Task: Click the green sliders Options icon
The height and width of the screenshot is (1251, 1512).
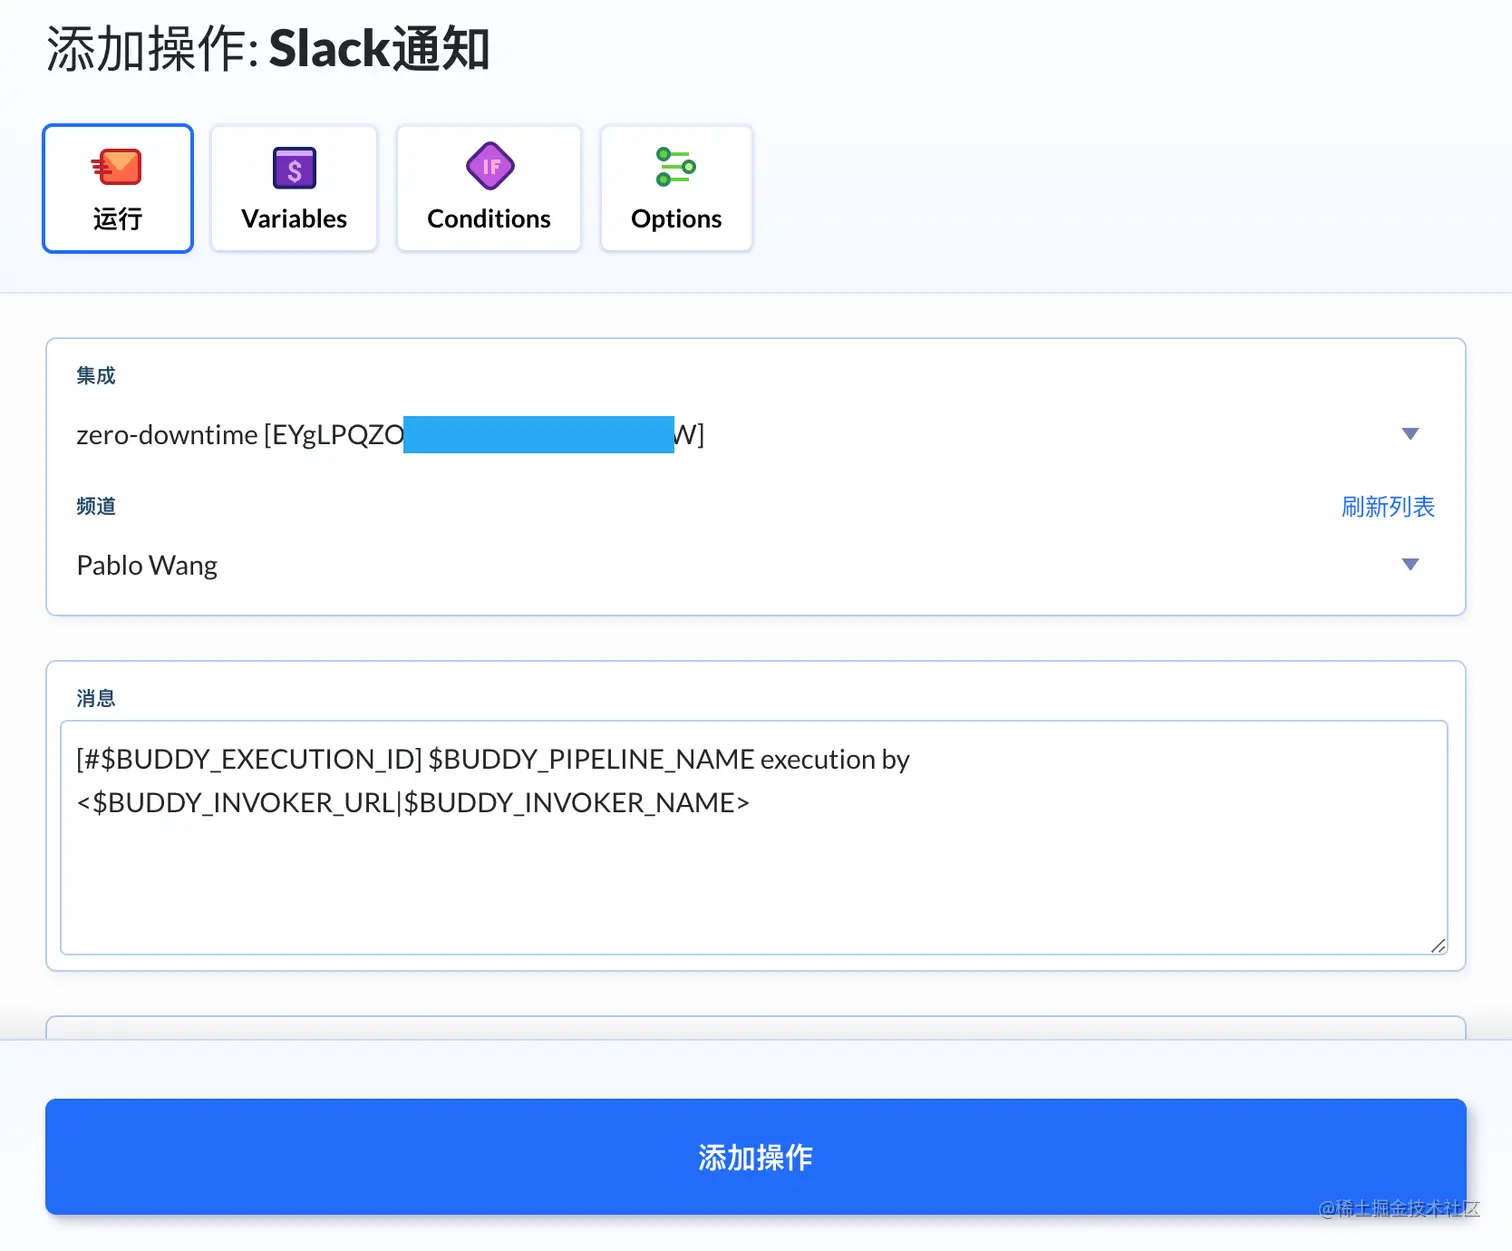Action: [x=676, y=167]
